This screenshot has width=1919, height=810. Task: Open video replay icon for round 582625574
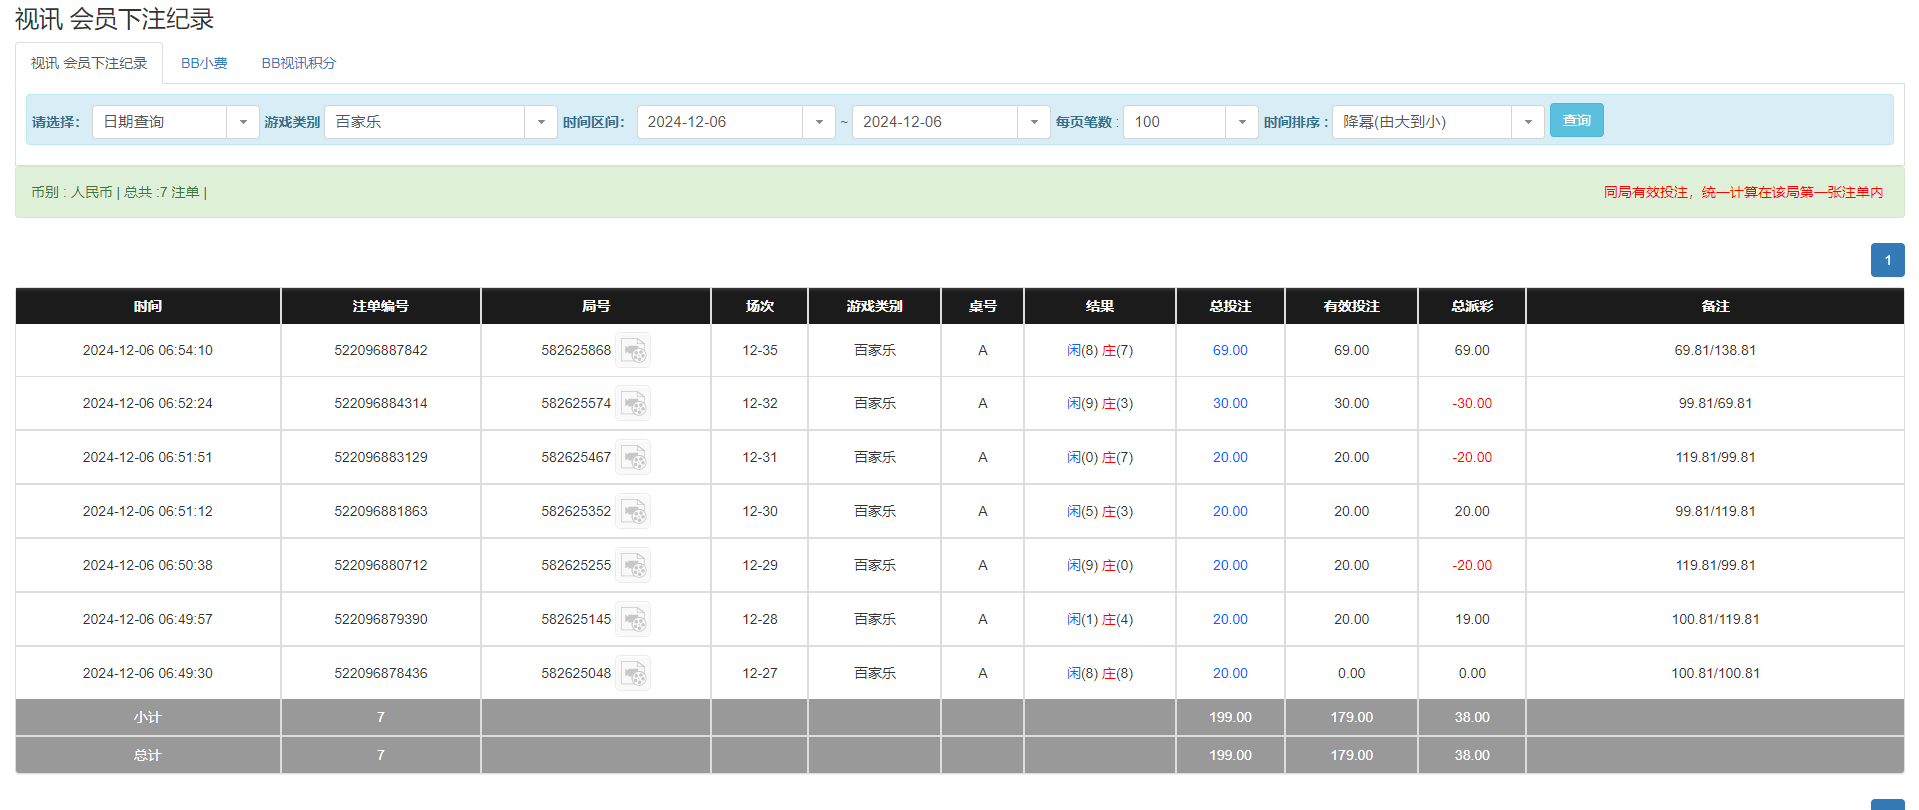633,404
